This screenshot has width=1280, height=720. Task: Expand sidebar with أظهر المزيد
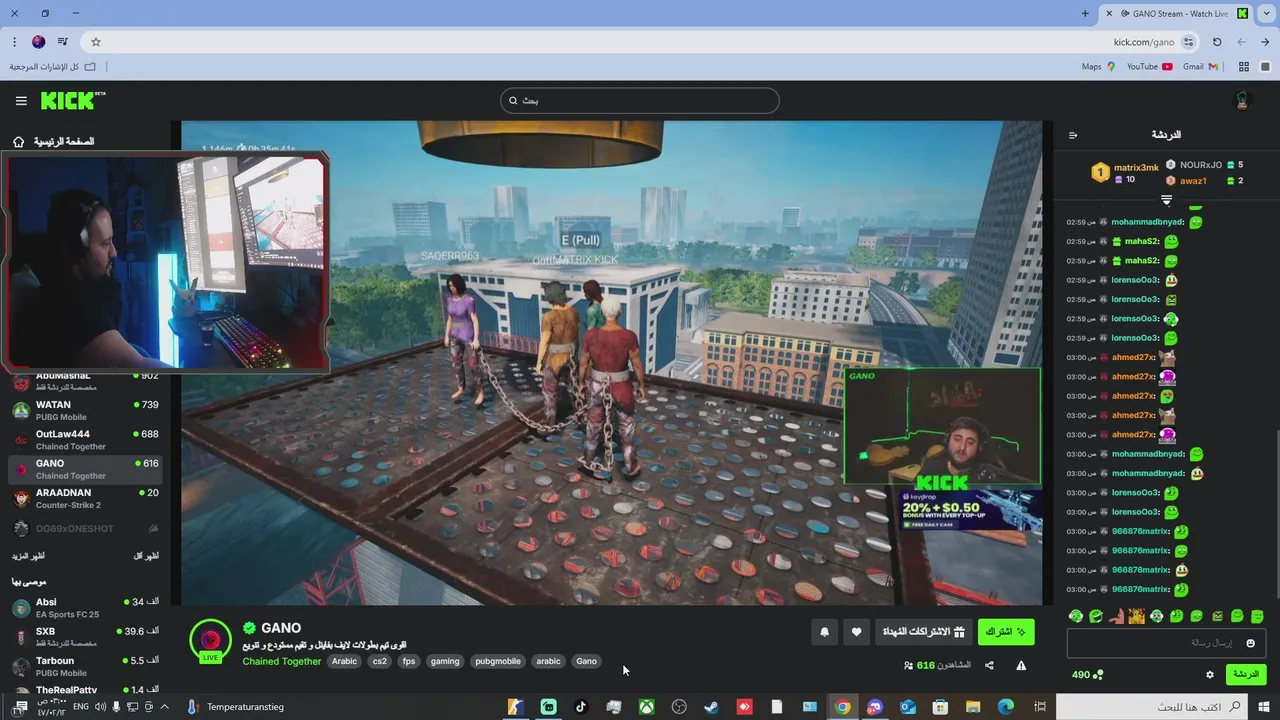28,556
